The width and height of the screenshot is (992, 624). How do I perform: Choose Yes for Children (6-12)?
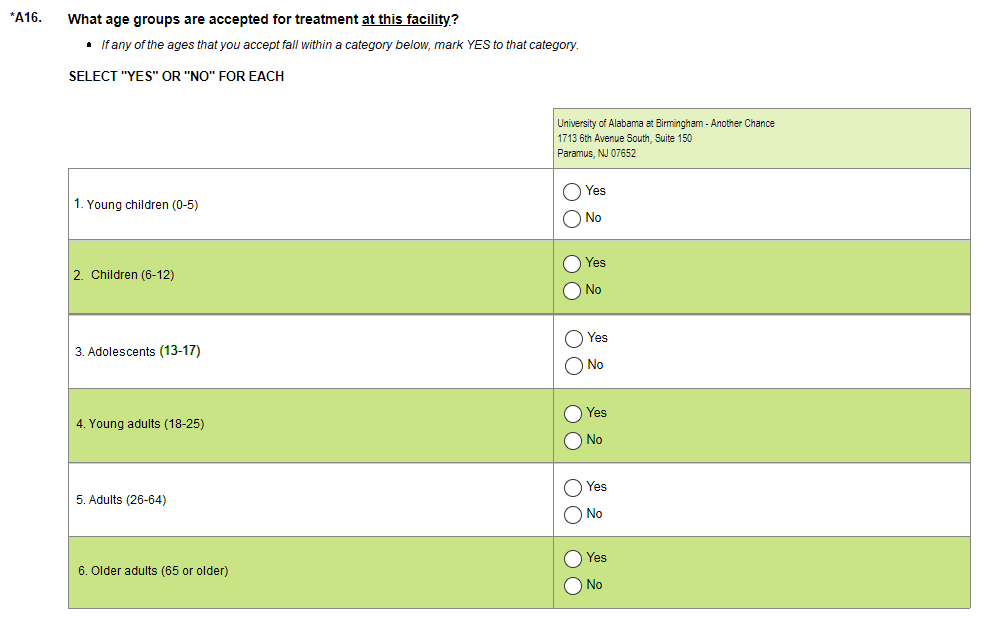pos(572,263)
